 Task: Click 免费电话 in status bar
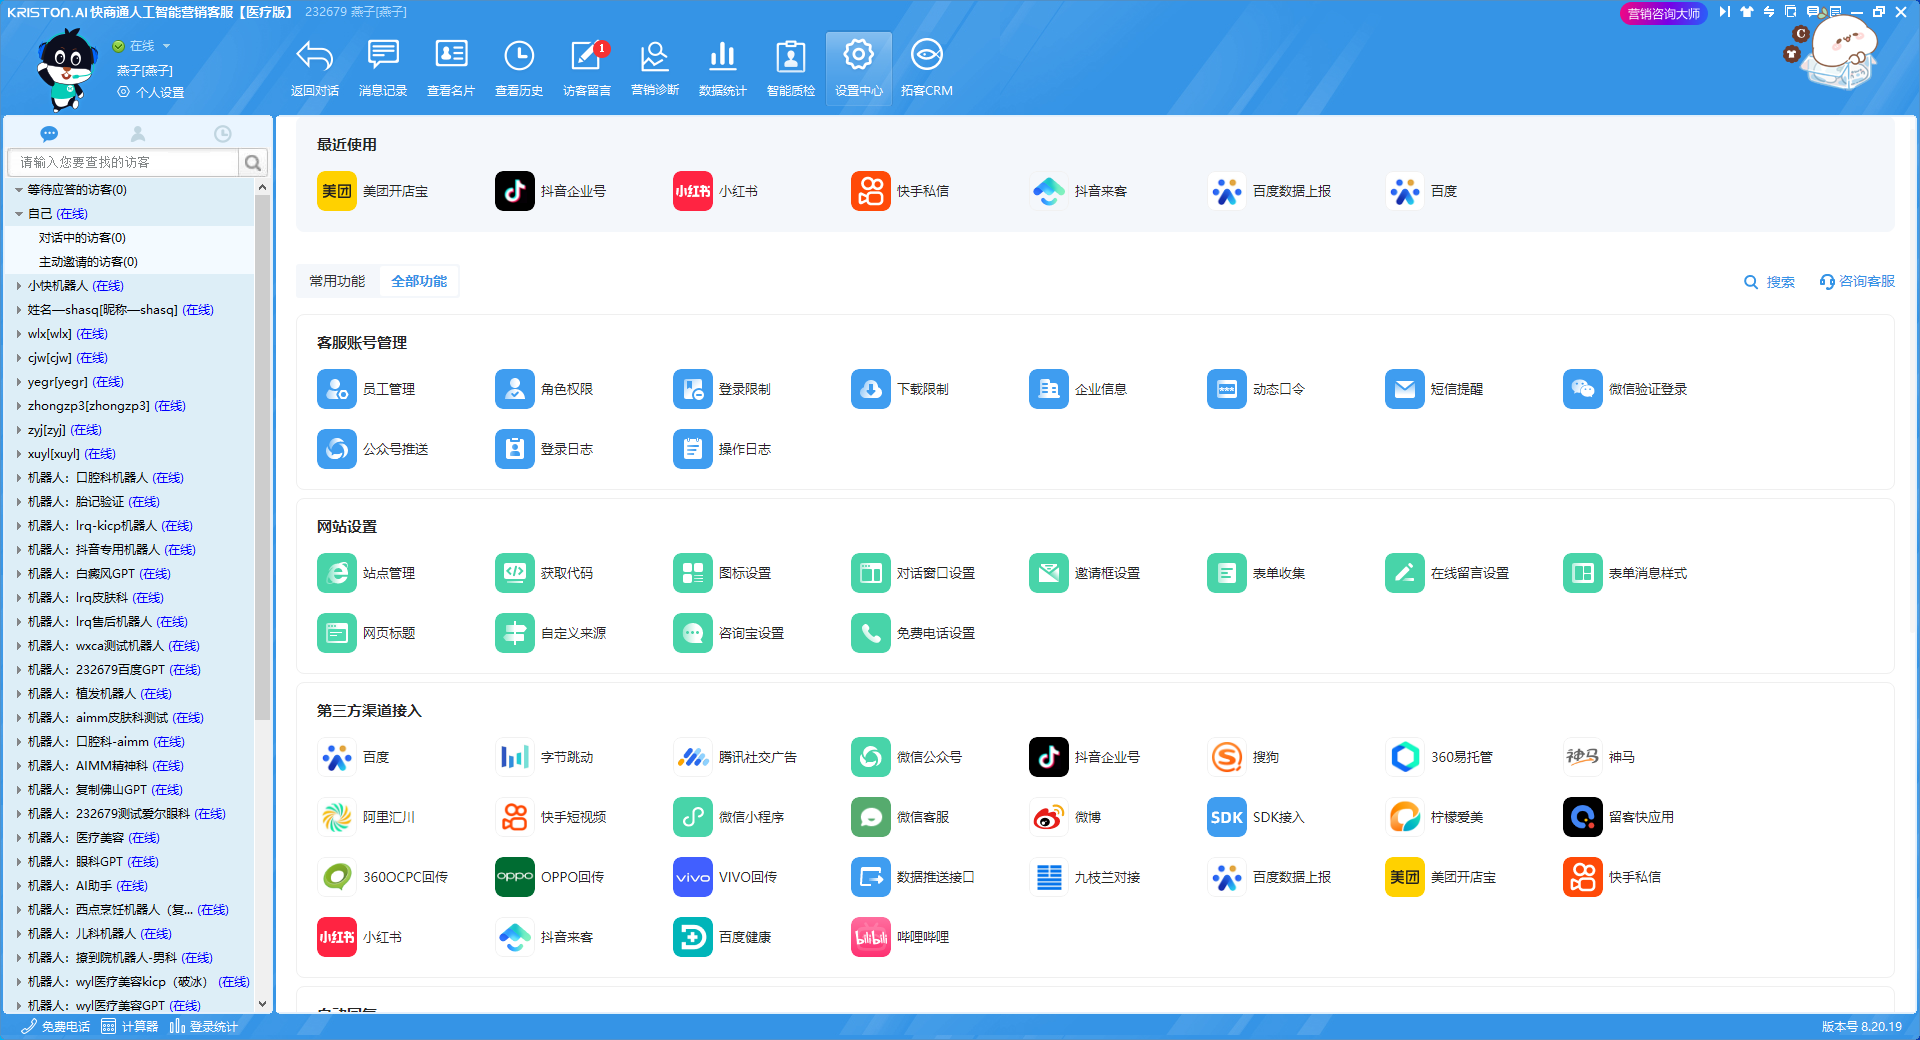57,1027
